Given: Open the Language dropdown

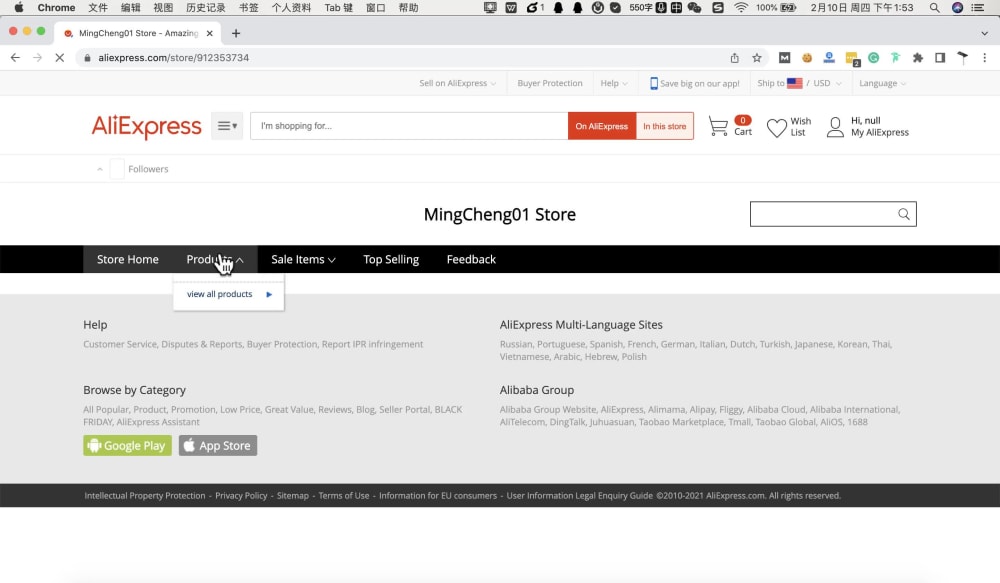Looking at the screenshot, I should (x=882, y=84).
